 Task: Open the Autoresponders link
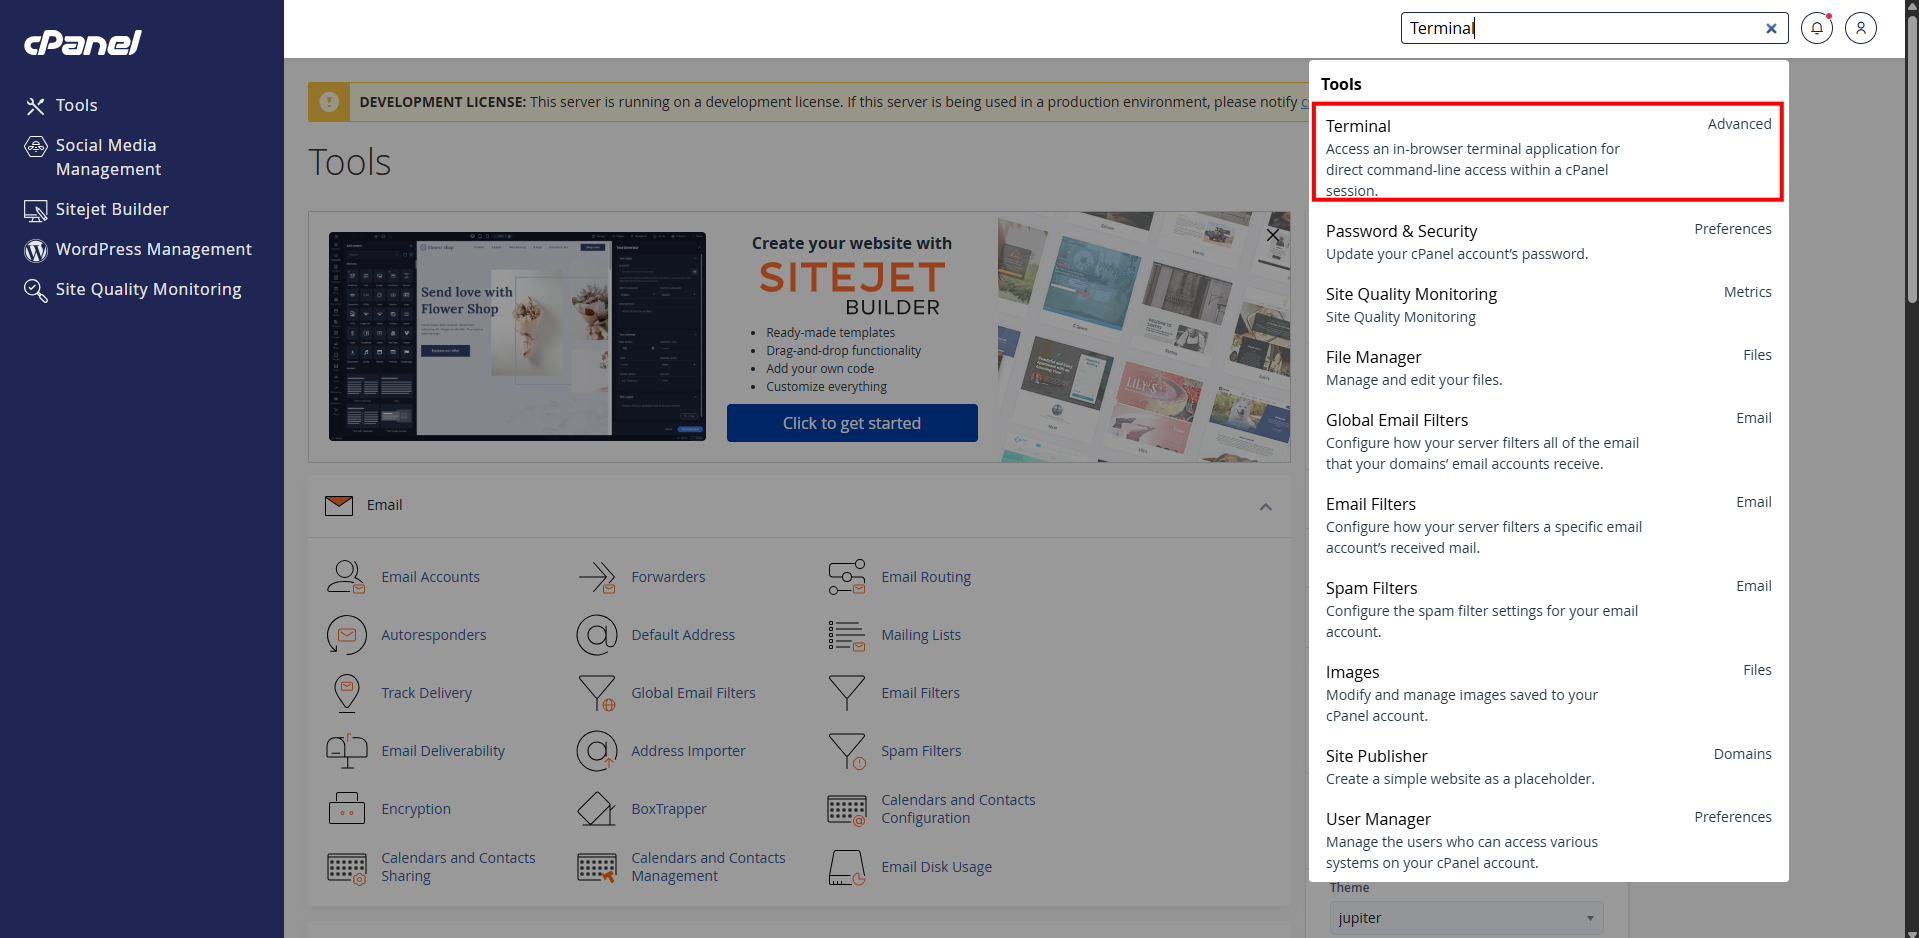(434, 635)
